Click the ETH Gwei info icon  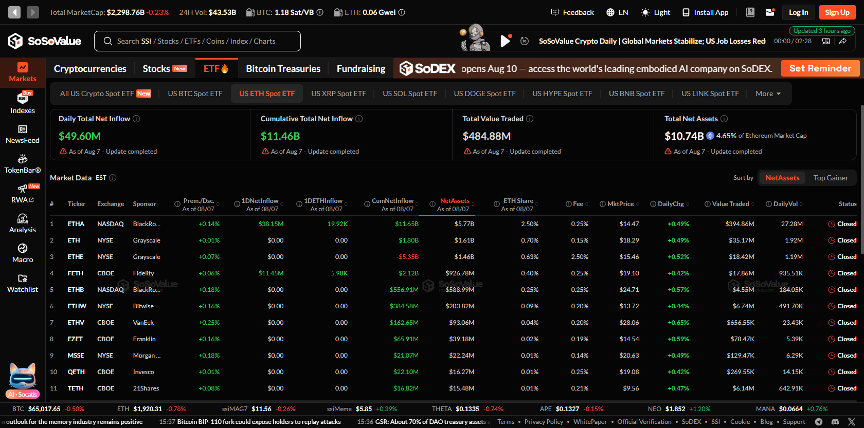pyautogui.click(x=401, y=12)
